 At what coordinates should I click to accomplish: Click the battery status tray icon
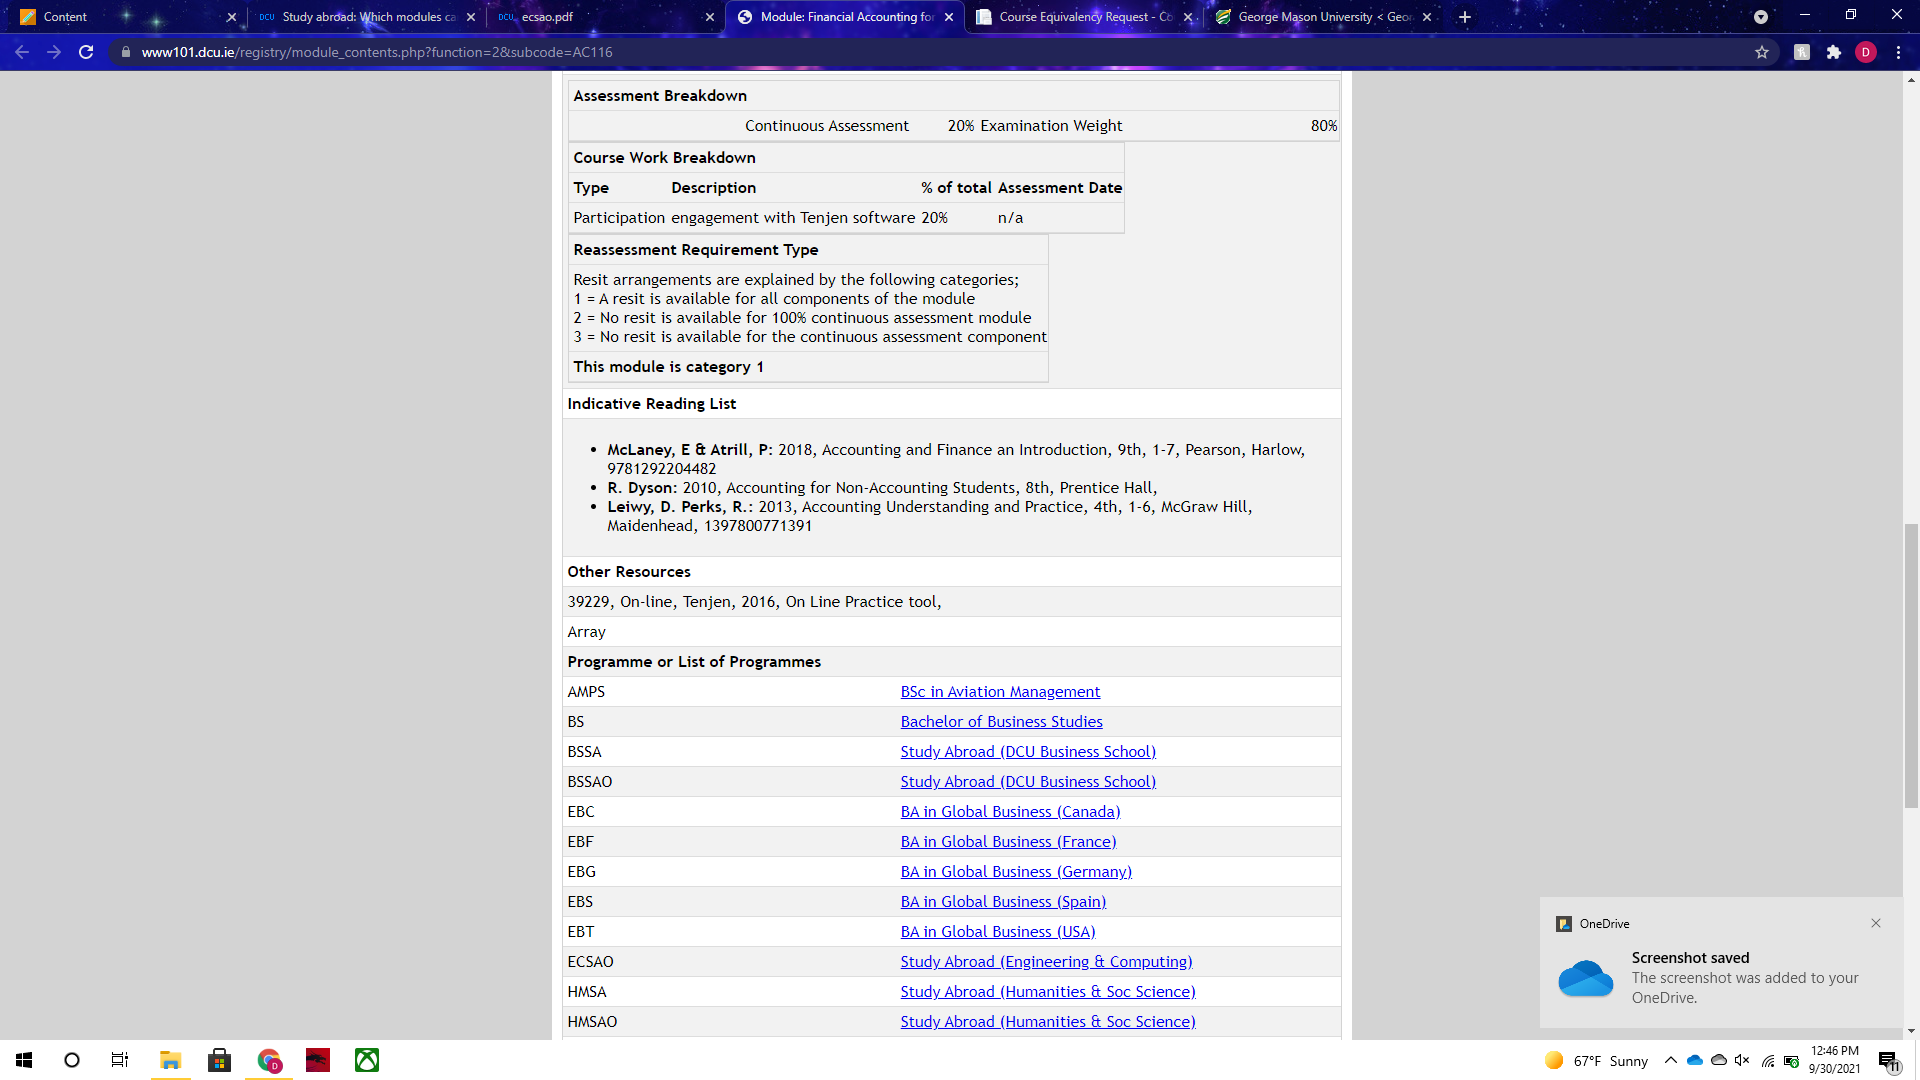point(1792,1060)
